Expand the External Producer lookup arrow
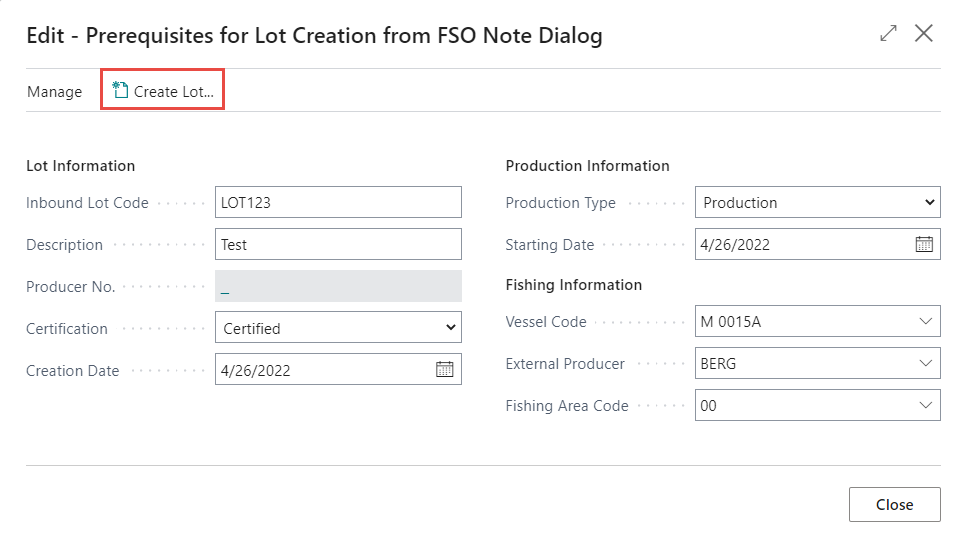Image resolution: width=961 pixels, height=542 pixels. [924, 364]
